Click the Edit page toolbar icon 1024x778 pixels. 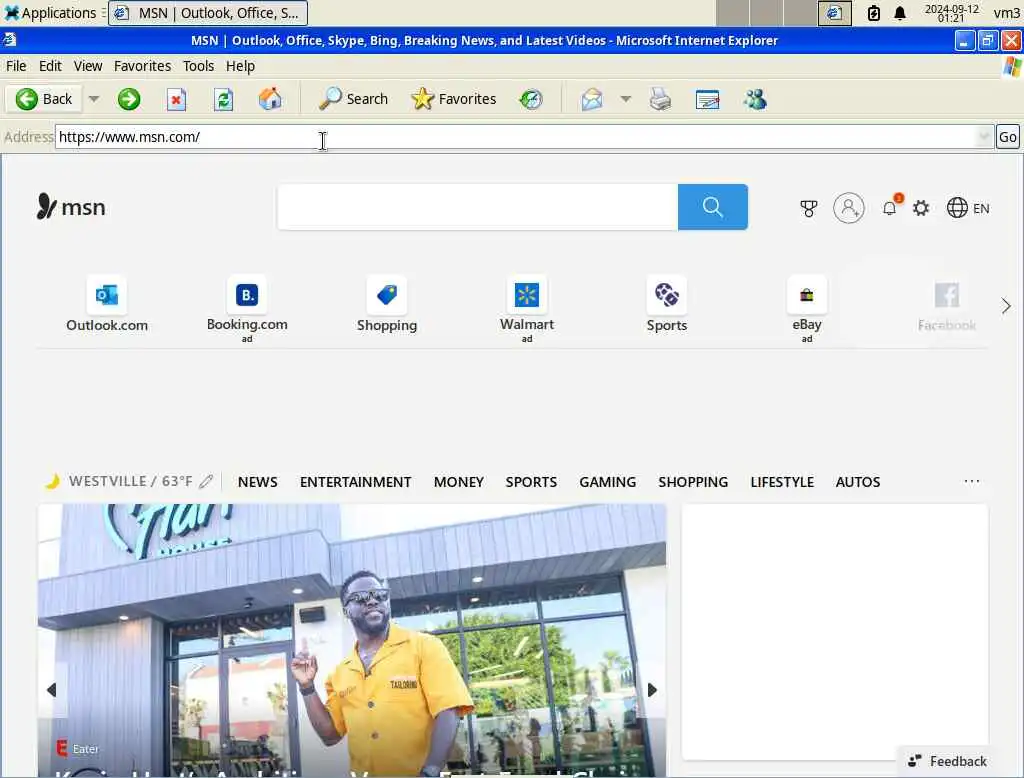[x=707, y=99]
